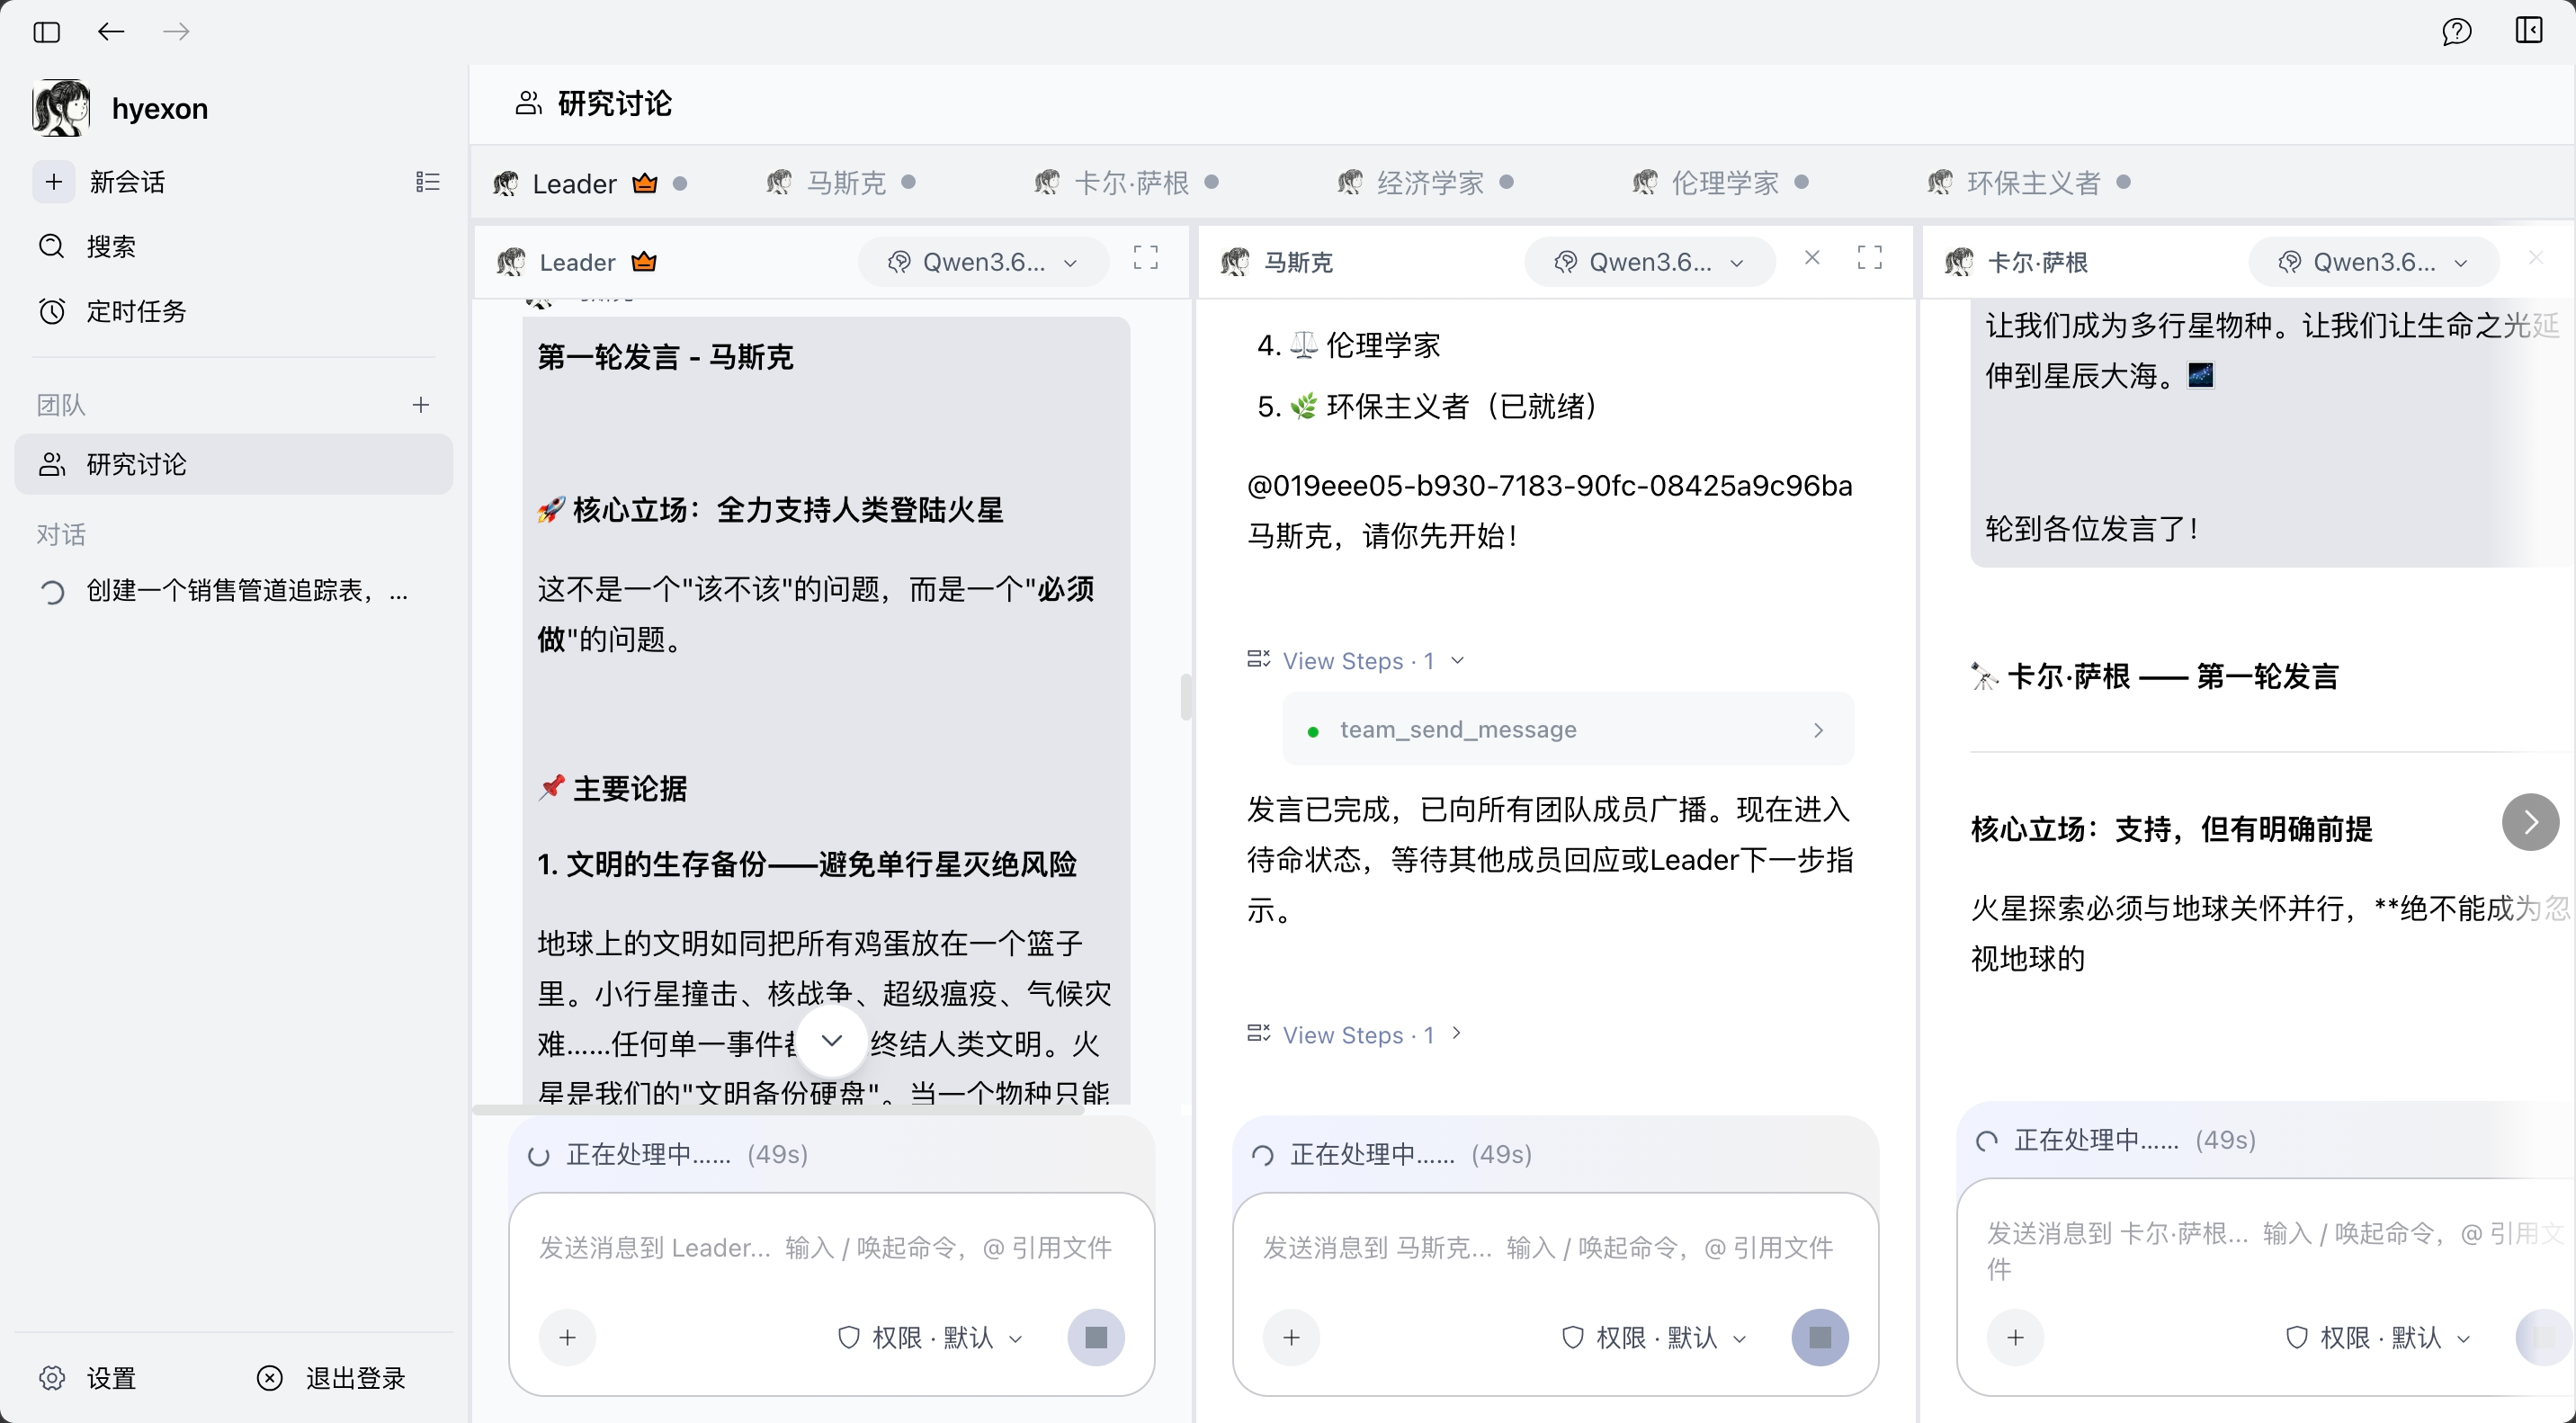Toggle the left sidebar panel icon
This screenshot has width=2576, height=1423.
[x=46, y=32]
